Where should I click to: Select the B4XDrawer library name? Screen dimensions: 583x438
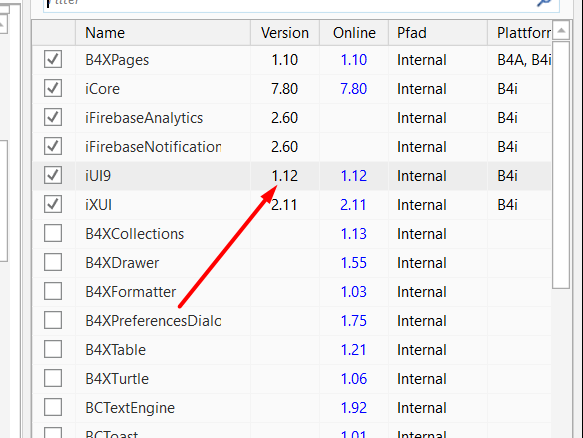coord(122,263)
